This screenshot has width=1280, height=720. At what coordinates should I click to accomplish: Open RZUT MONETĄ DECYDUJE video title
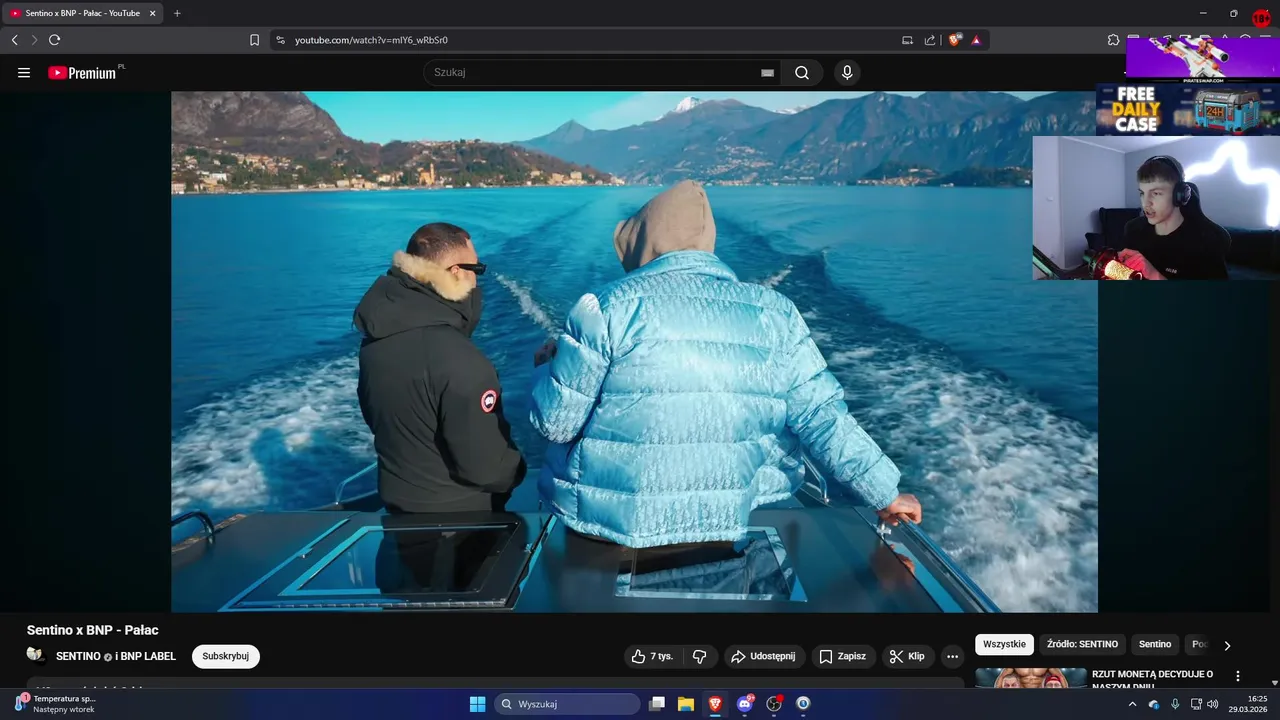pos(1152,680)
